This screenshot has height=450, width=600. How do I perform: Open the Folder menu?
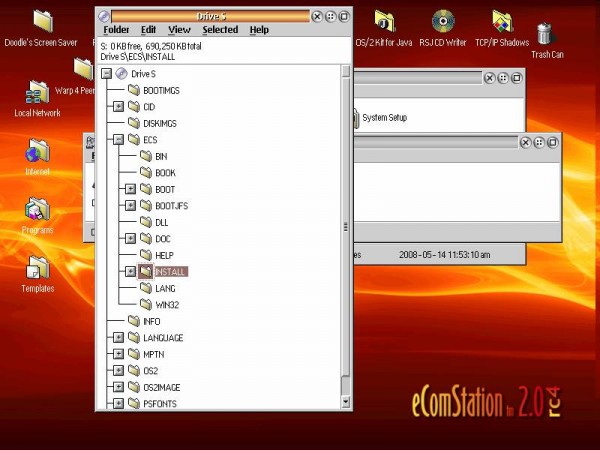(x=117, y=30)
